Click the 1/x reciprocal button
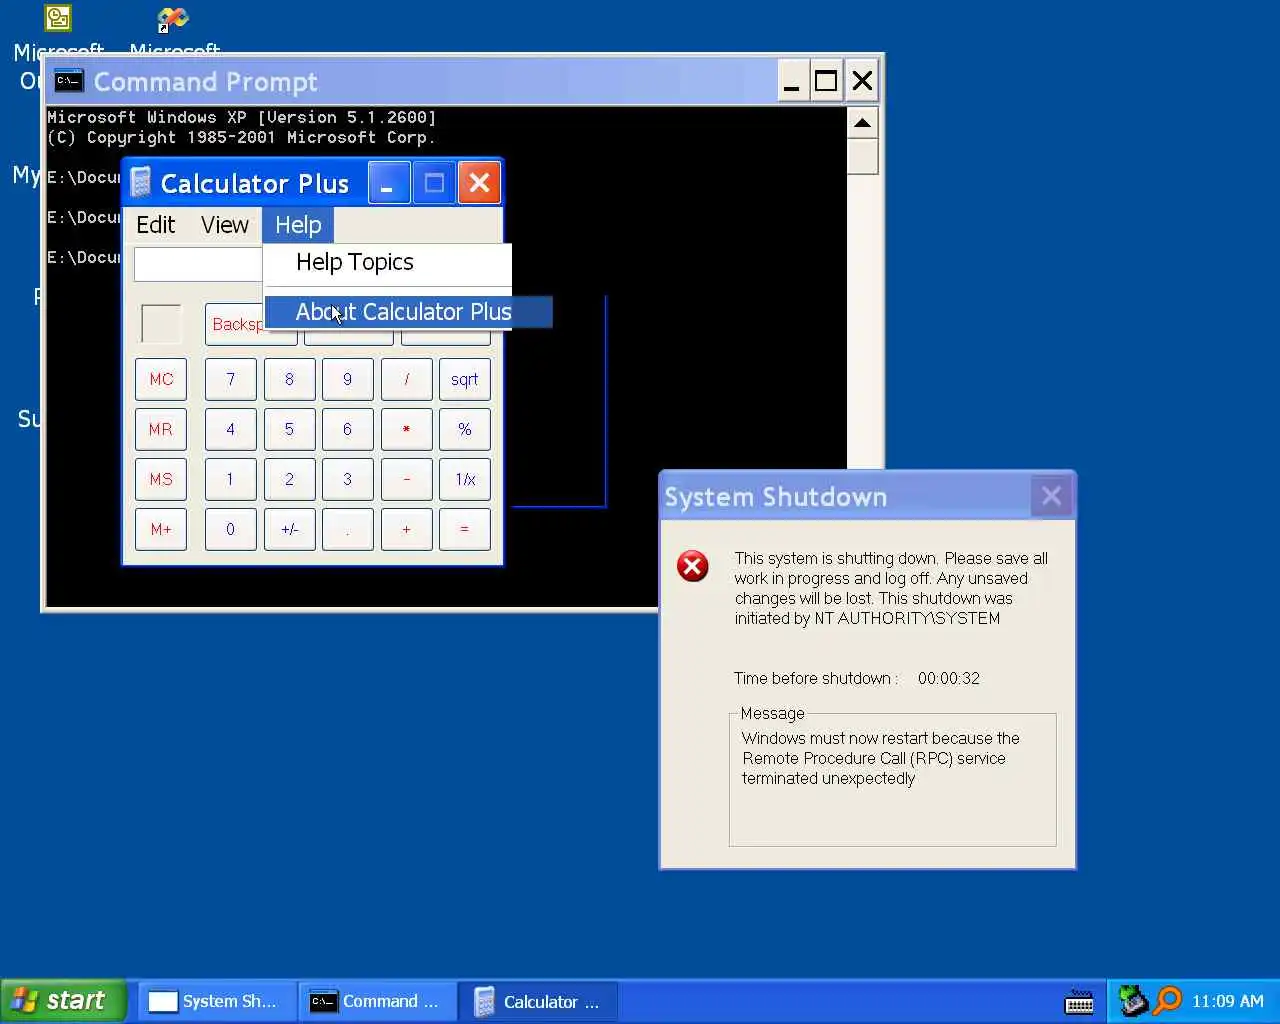This screenshot has width=1280, height=1024. pyautogui.click(x=464, y=479)
